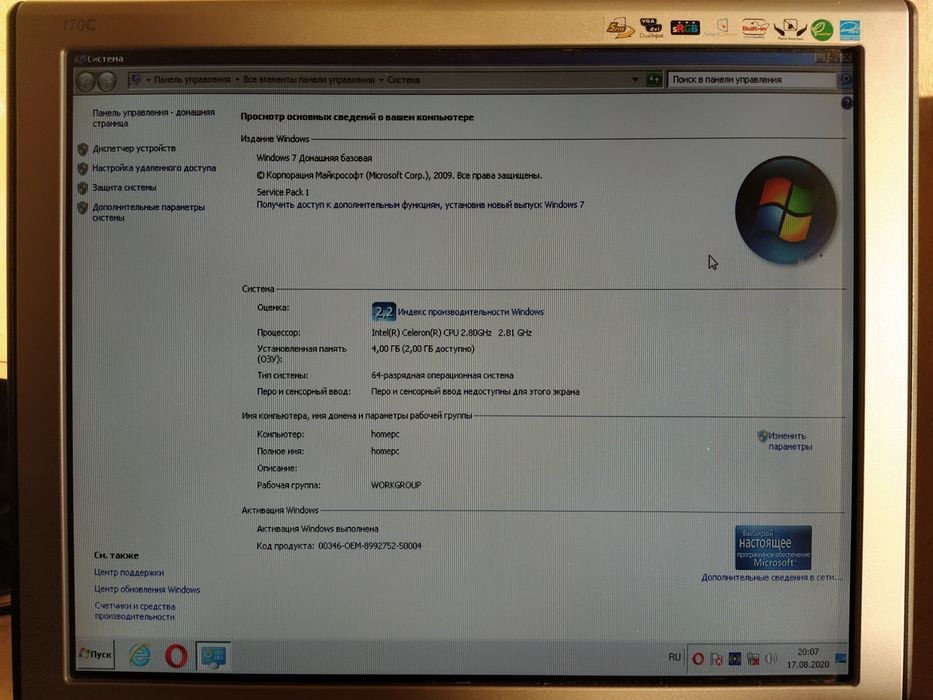Open Internet Explorer from the taskbar
The image size is (933, 700).
[140, 655]
